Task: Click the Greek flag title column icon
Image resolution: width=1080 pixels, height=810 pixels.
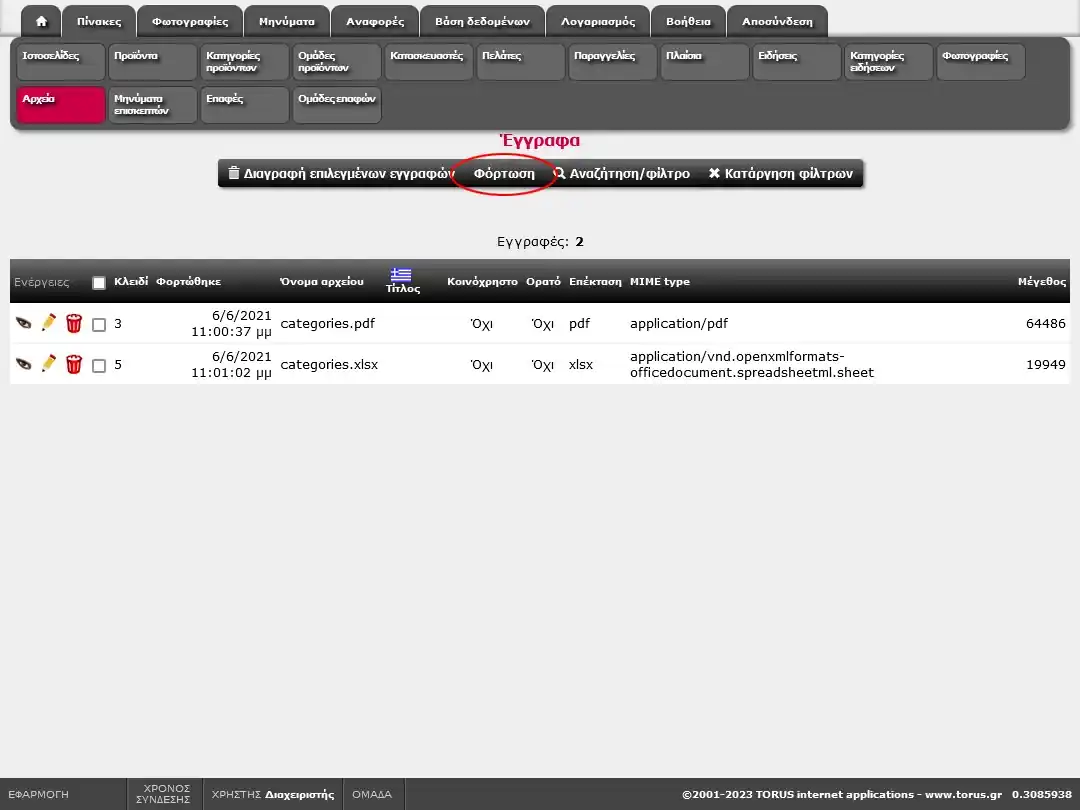Action: tap(401, 275)
